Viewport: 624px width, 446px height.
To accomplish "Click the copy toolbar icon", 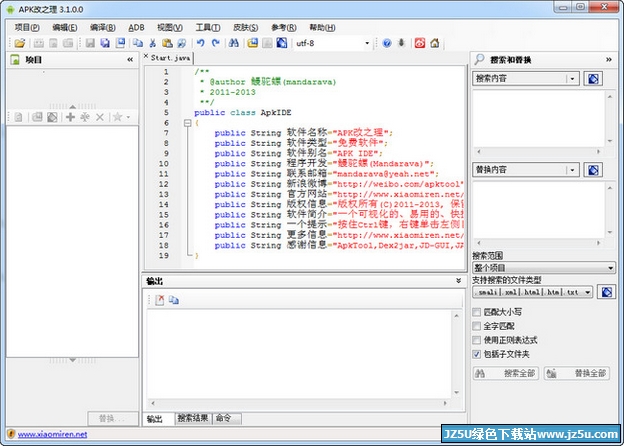I will point(138,43).
